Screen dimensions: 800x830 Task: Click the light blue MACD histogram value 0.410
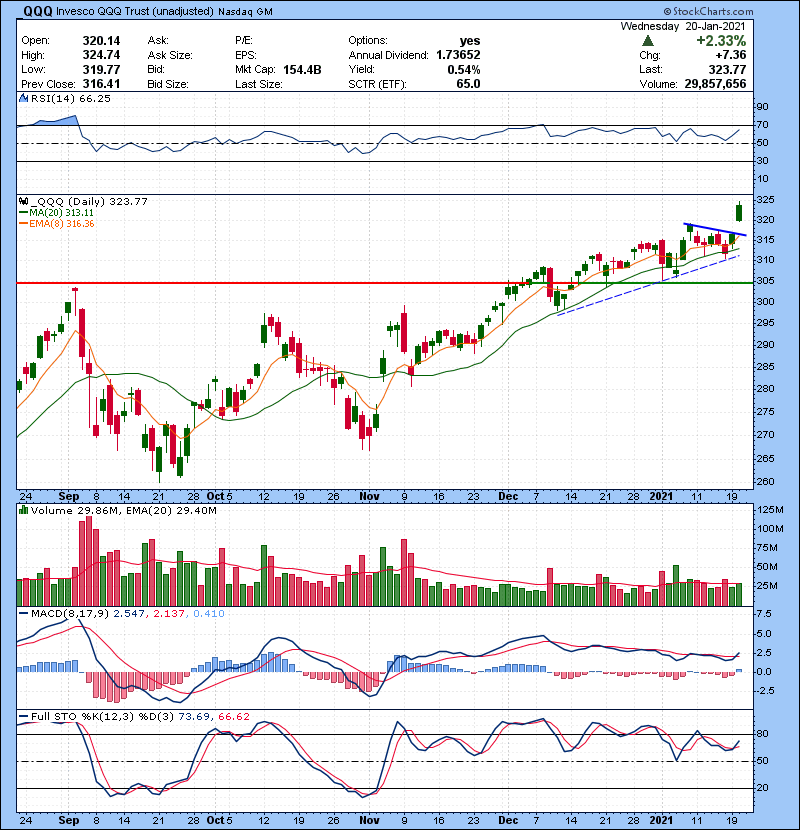(x=209, y=614)
